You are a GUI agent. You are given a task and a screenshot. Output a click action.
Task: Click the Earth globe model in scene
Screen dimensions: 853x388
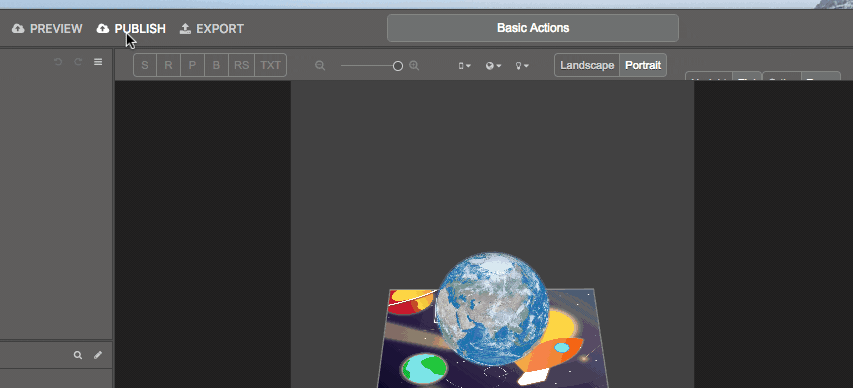tap(492, 309)
